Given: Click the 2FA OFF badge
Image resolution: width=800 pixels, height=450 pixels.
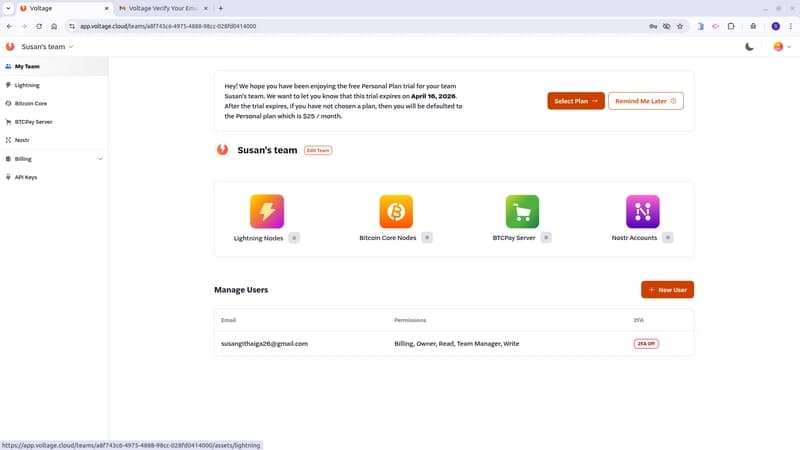Looking at the screenshot, I should pos(646,344).
